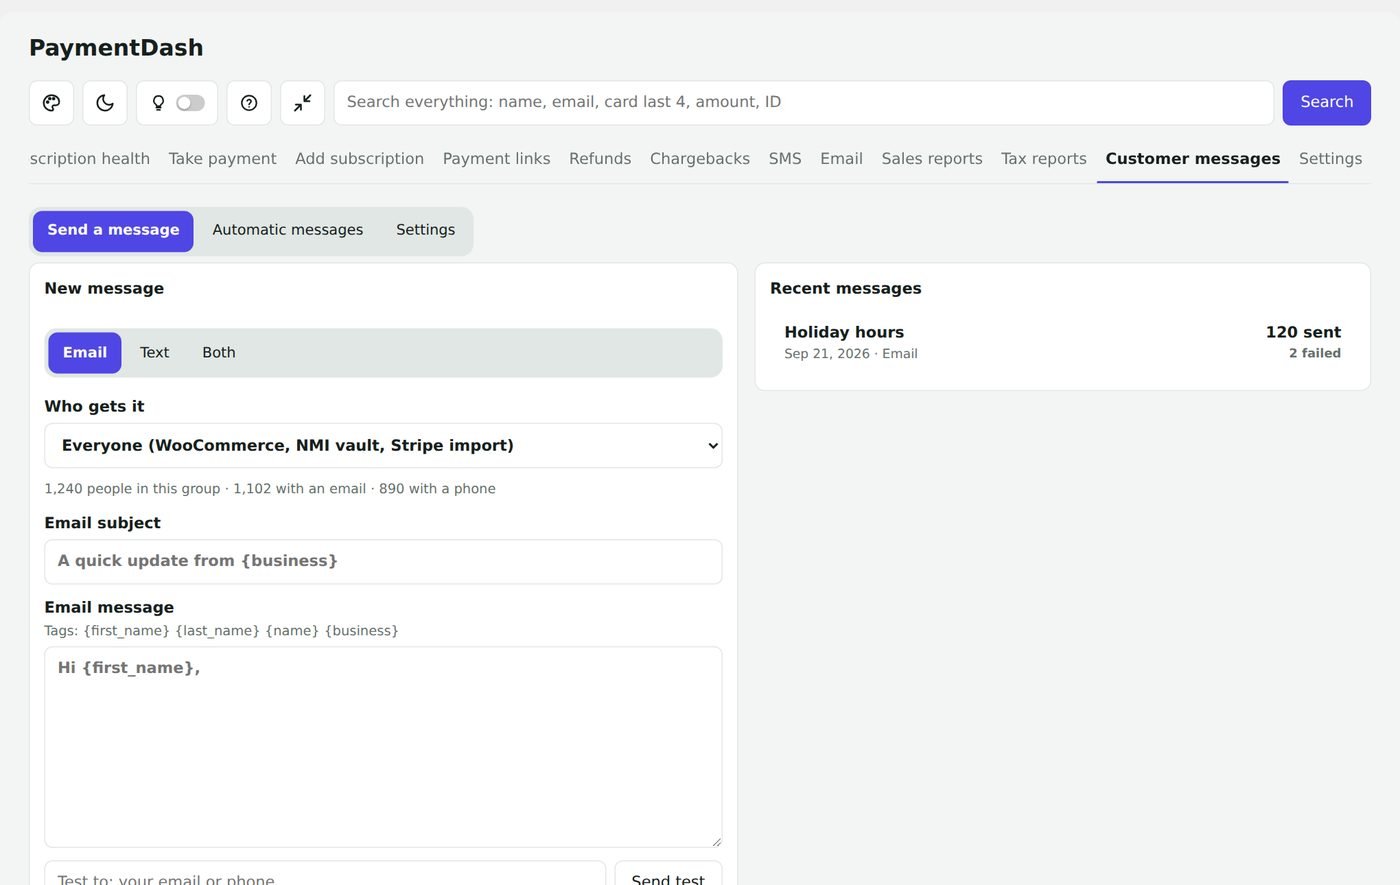Open the help question mark icon
The width and height of the screenshot is (1400, 885).
pos(249,103)
